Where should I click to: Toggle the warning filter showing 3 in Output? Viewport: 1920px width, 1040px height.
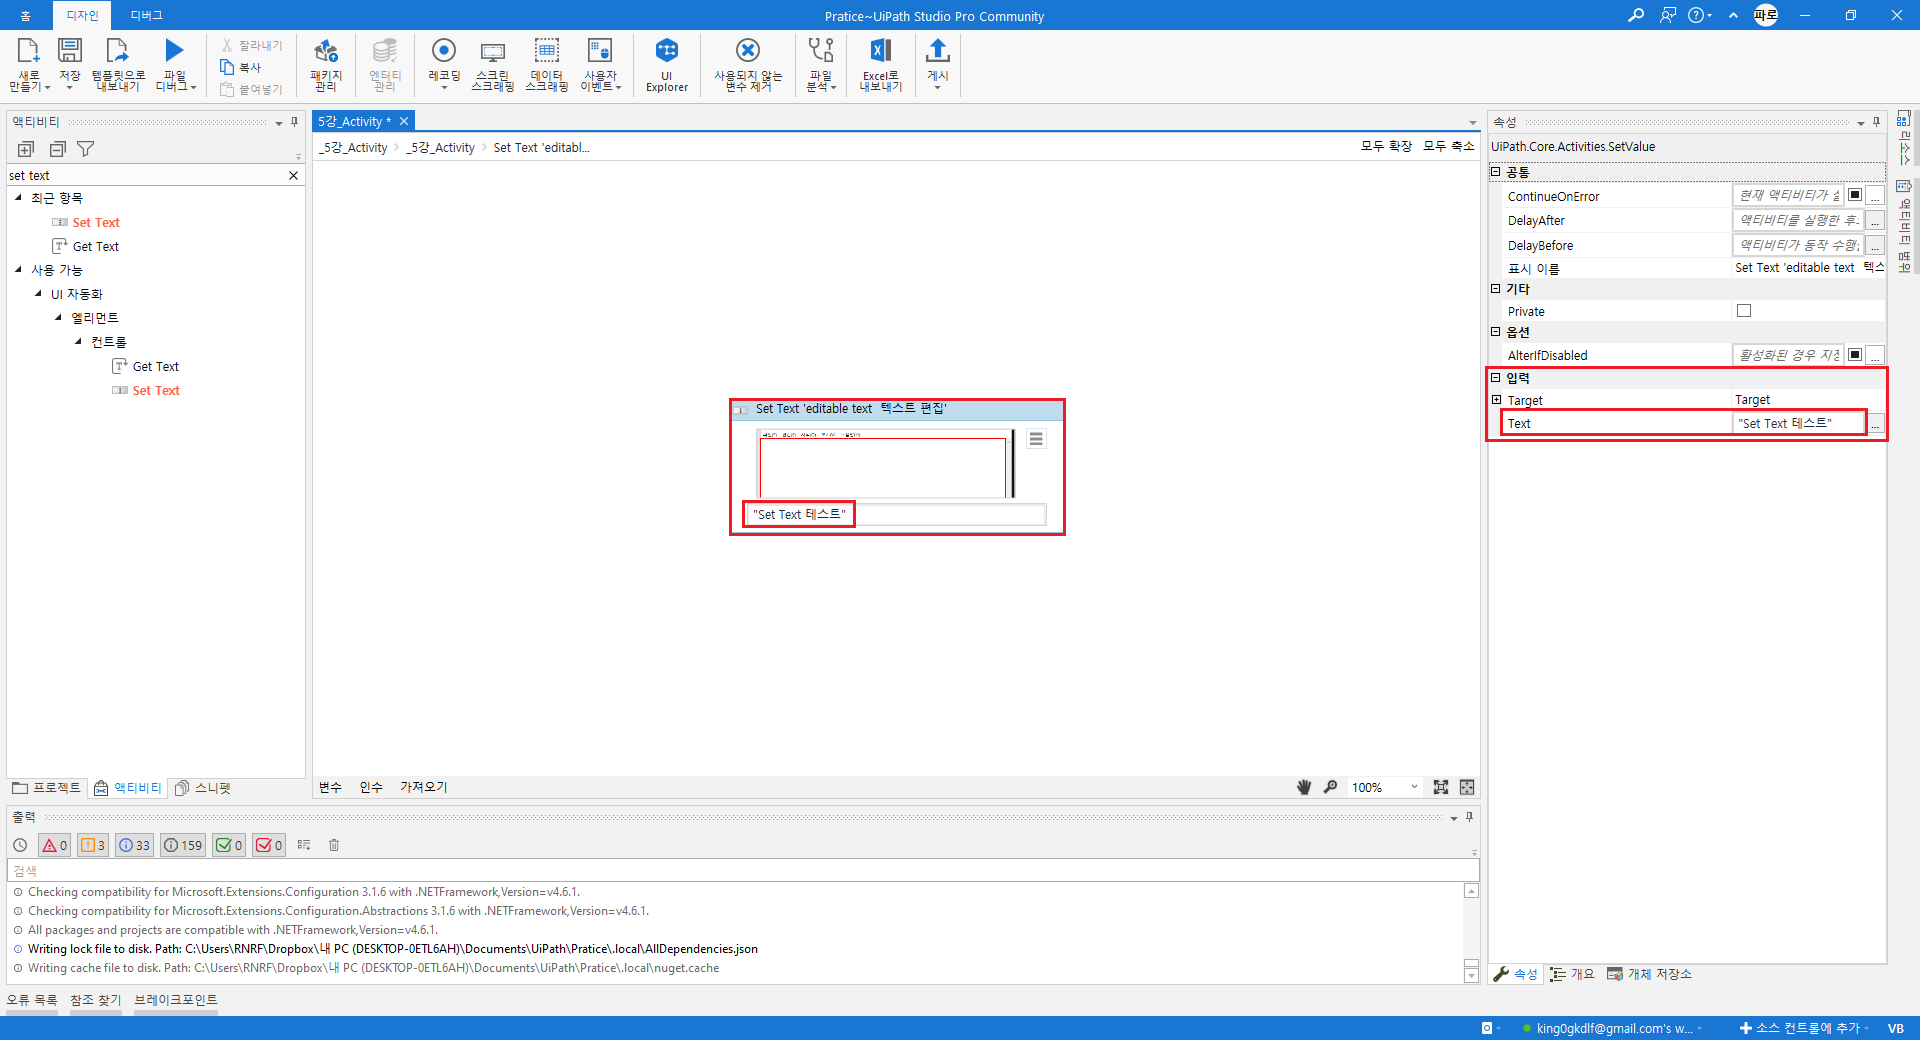[x=92, y=845]
